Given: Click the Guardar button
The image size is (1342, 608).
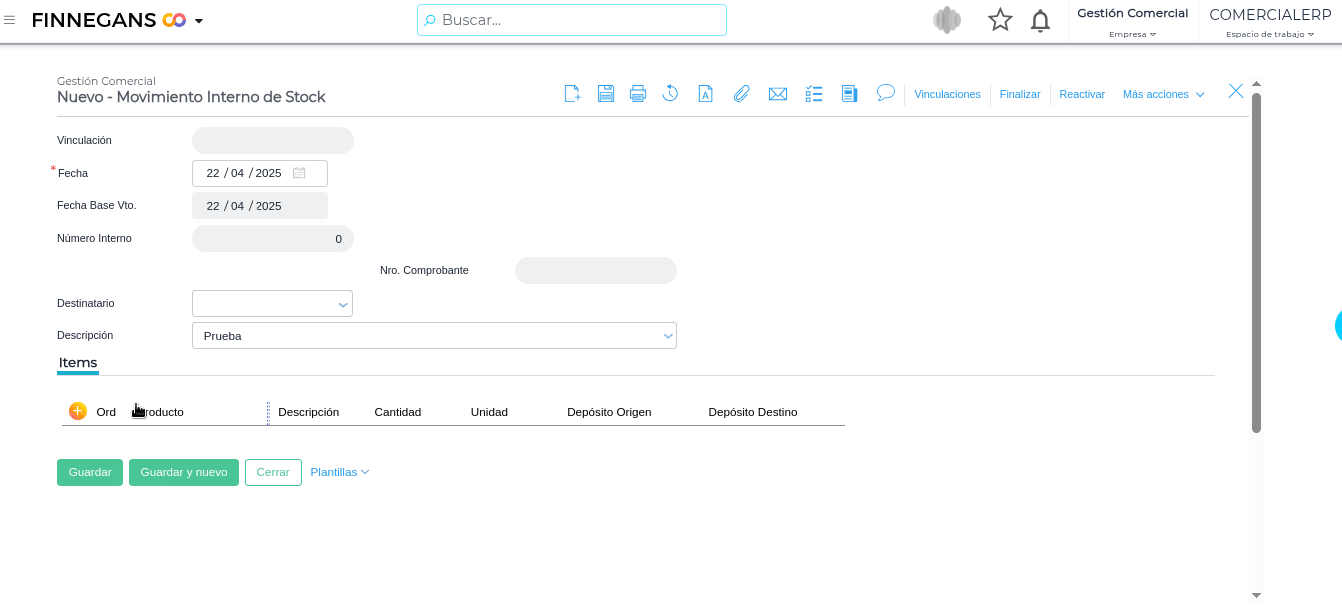Looking at the screenshot, I should point(90,472).
